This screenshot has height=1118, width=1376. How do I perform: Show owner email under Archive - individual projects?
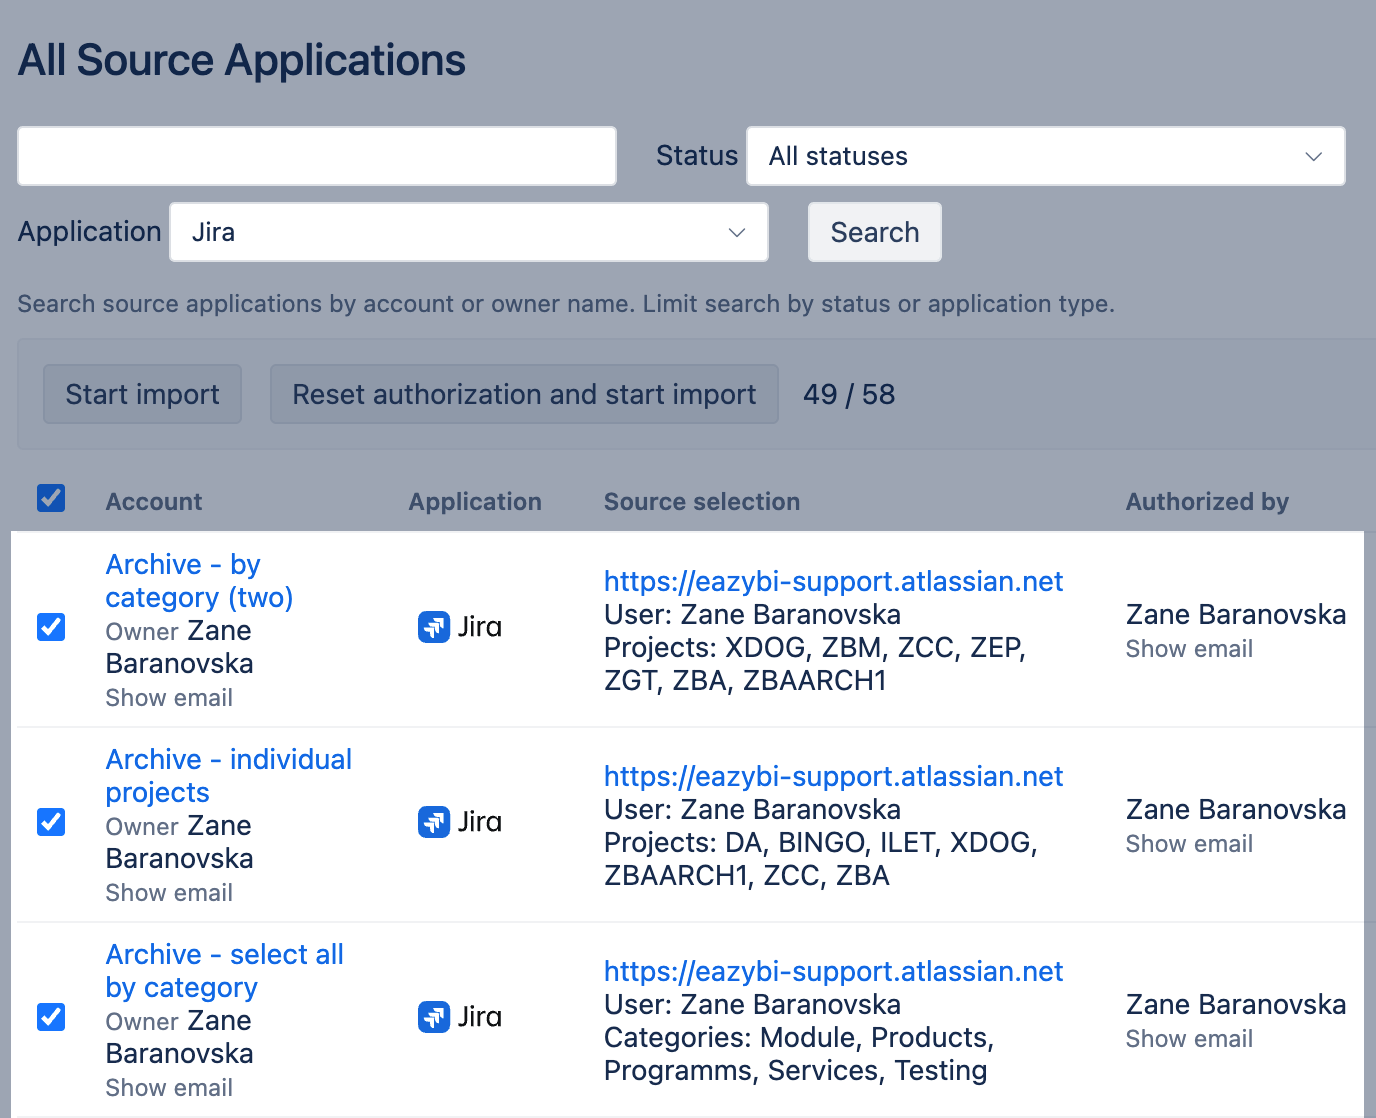(x=169, y=893)
